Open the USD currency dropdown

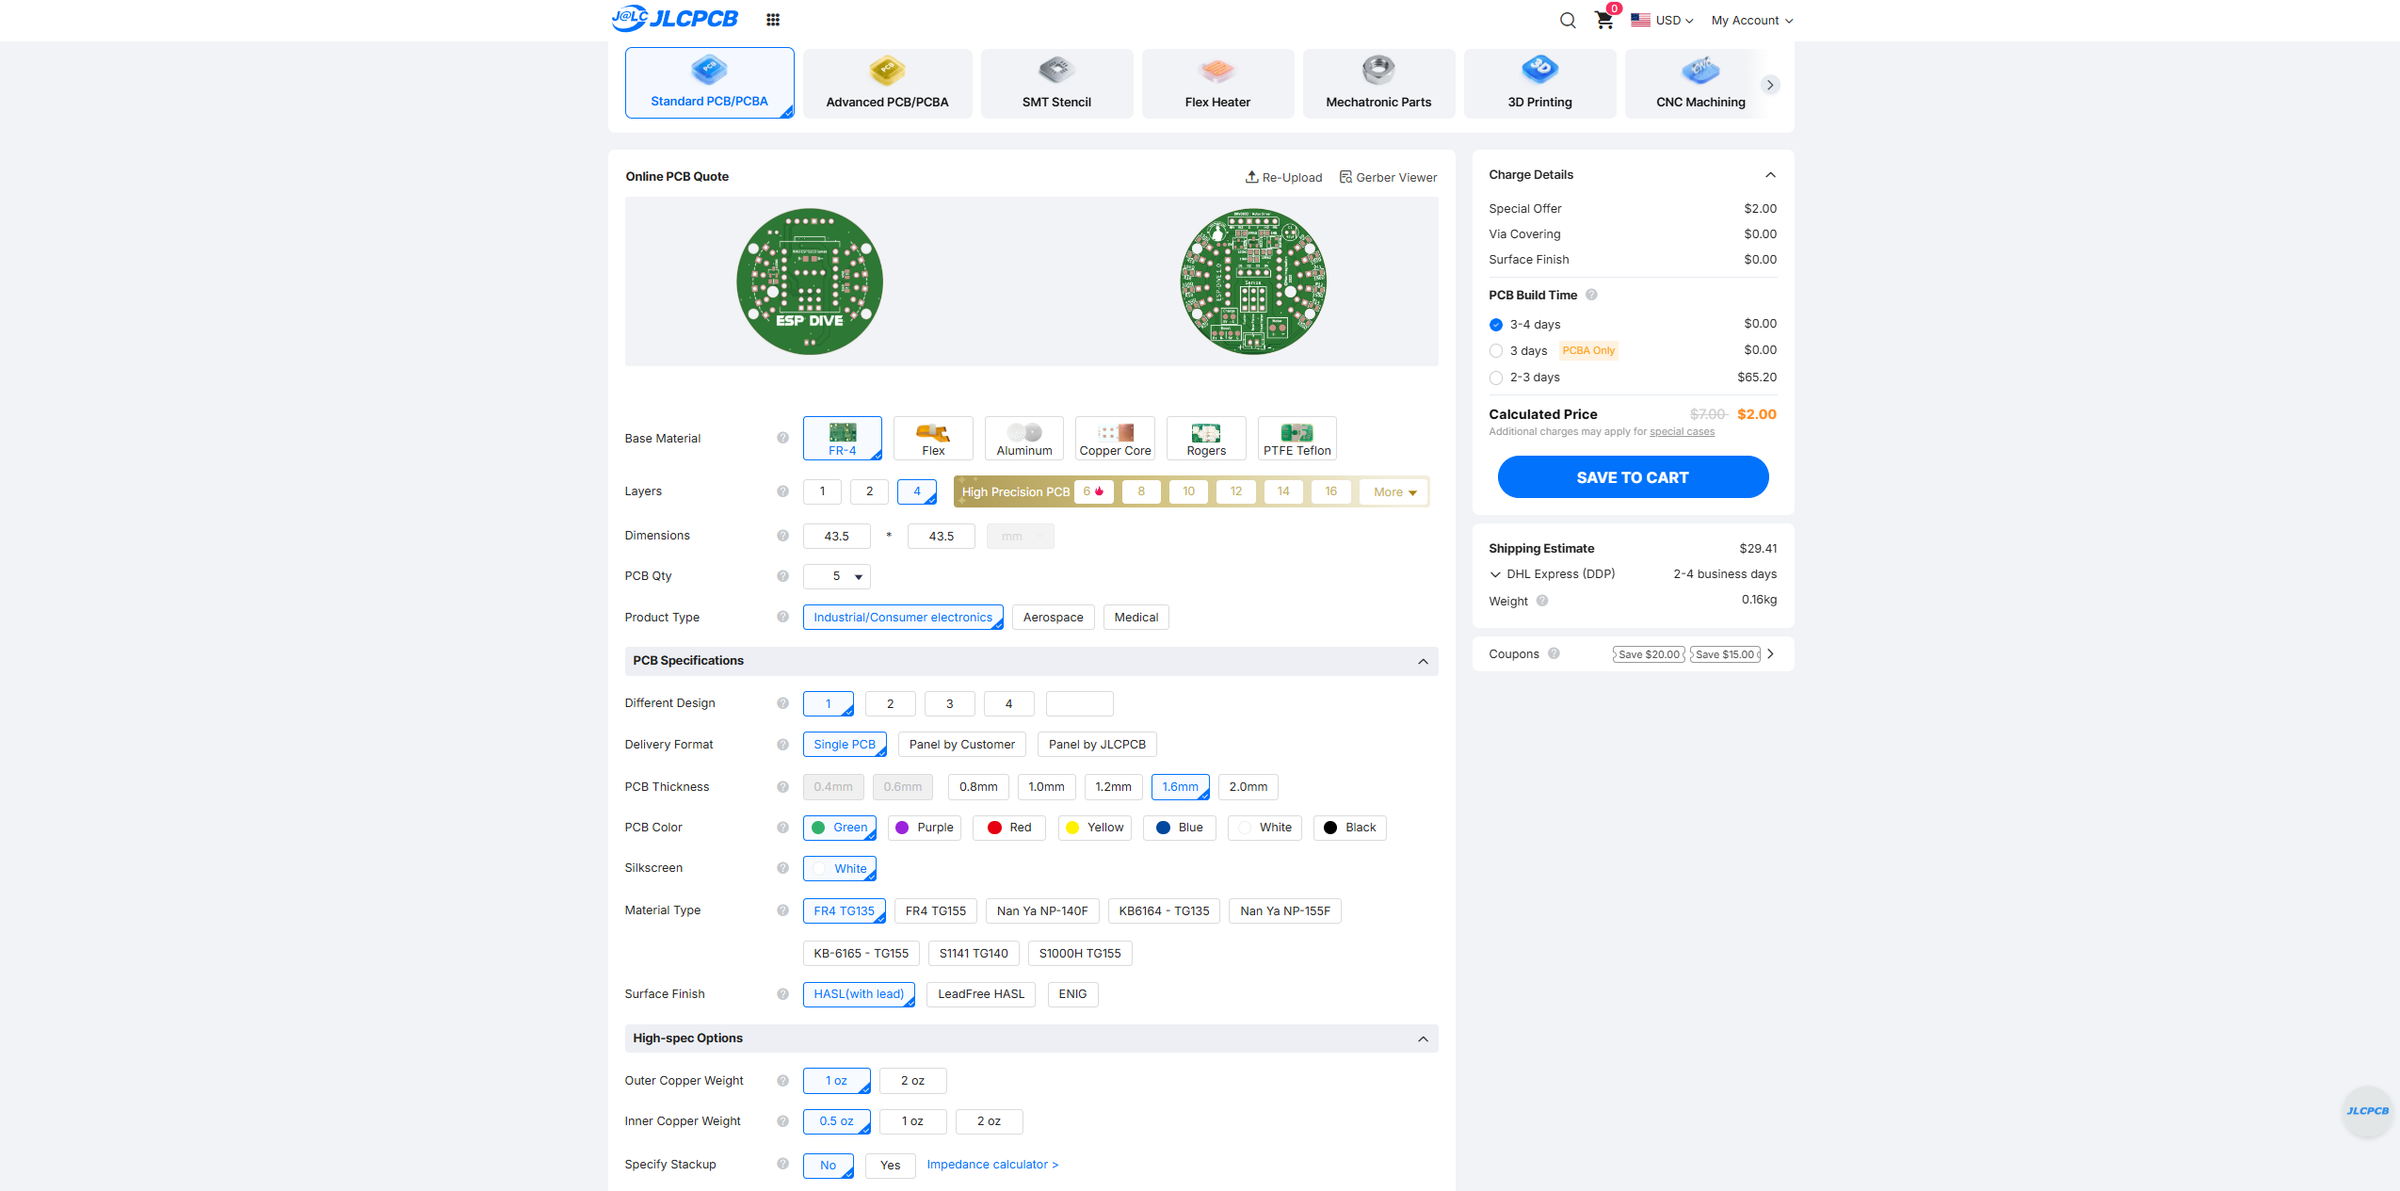click(1662, 20)
